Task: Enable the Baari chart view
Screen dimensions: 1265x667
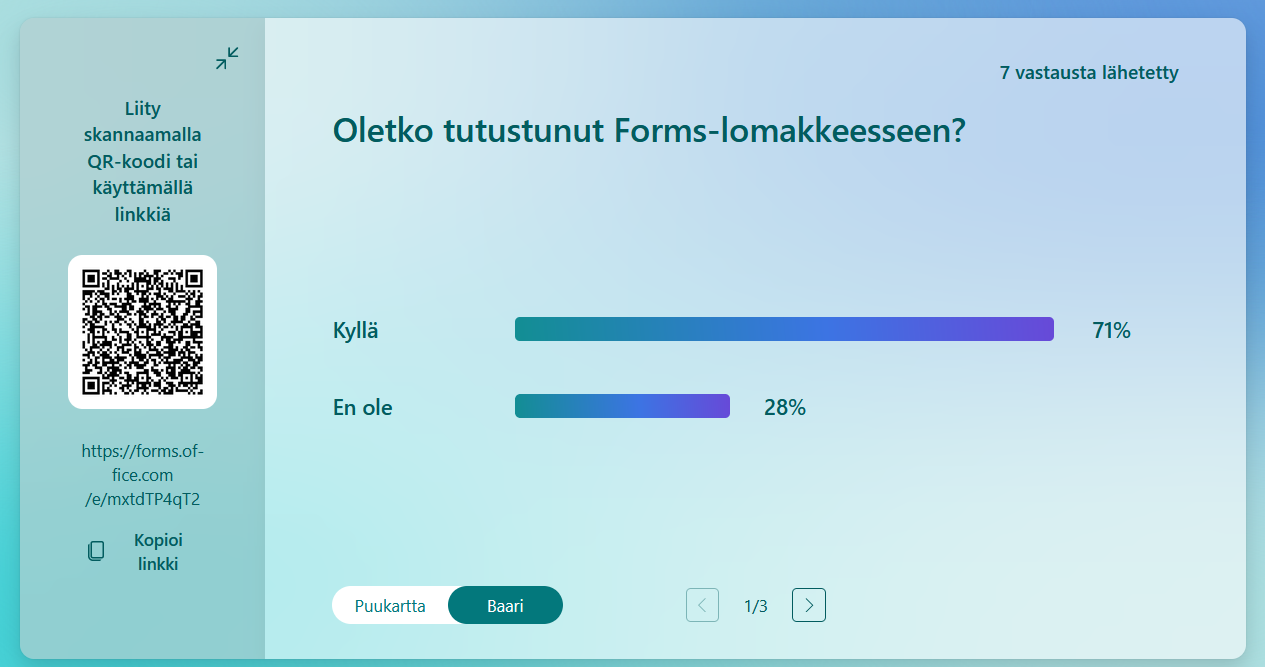Action: 505,605
